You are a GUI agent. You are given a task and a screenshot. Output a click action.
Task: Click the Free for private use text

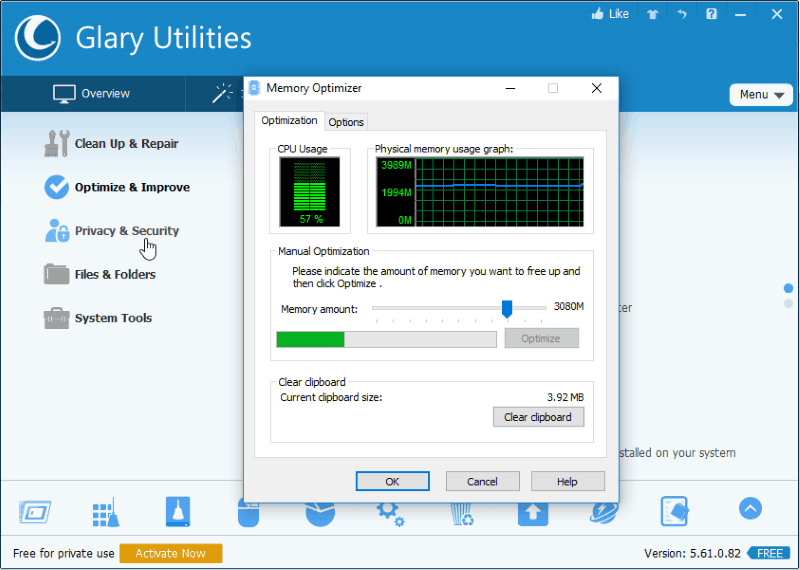(64, 553)
